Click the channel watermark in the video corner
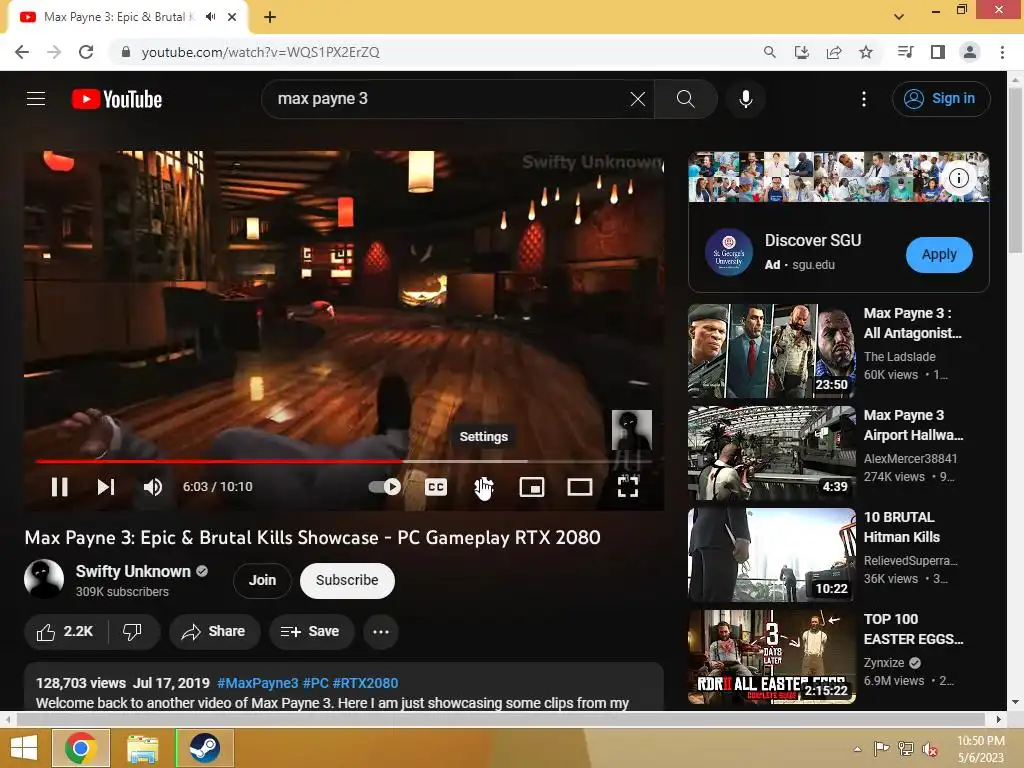Viewport: 1024px width, 768px height. pos(632,430)
